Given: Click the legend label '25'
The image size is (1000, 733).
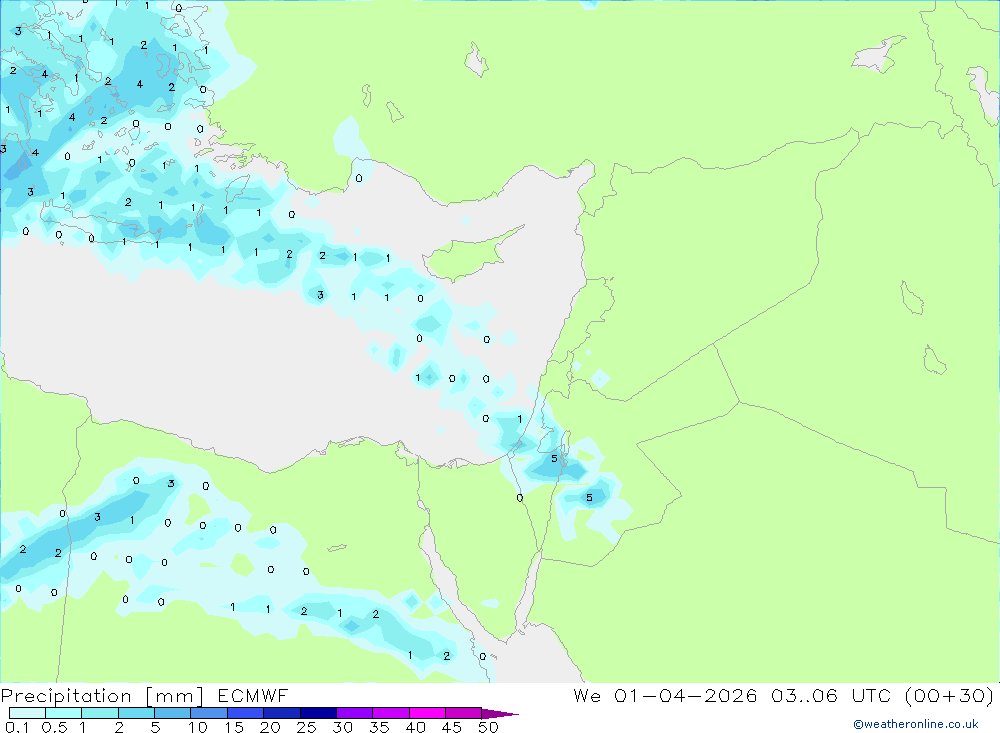Looking at the screenshot, I should click(x=306, y=727).
